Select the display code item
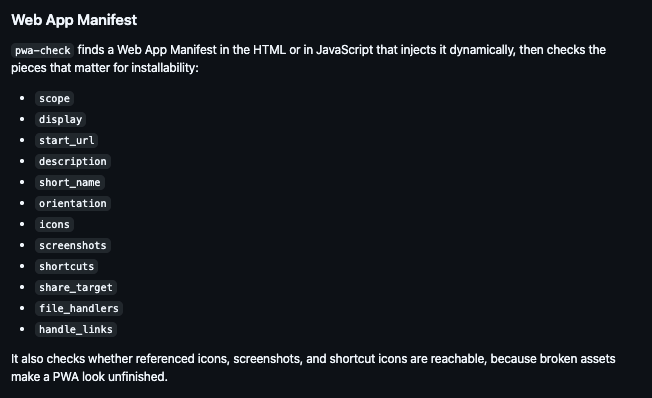652x398 pixels. click(61, 119)
